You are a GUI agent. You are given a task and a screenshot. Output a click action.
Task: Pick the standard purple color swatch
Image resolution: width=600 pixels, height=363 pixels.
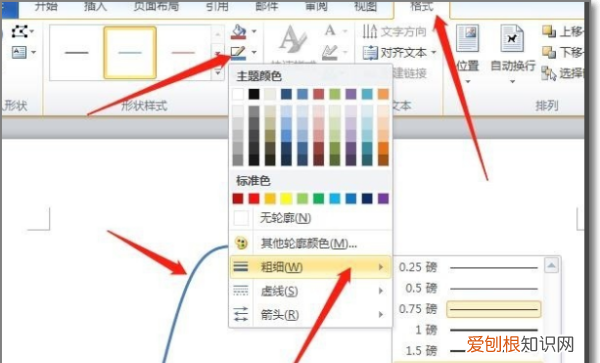[x=383, y=199]
